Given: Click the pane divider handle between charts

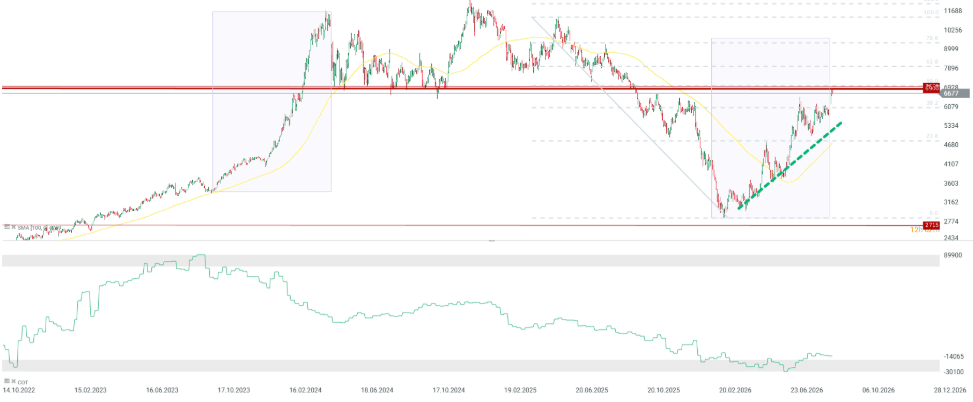Looking at the screenshot, I should pos(491,240).
